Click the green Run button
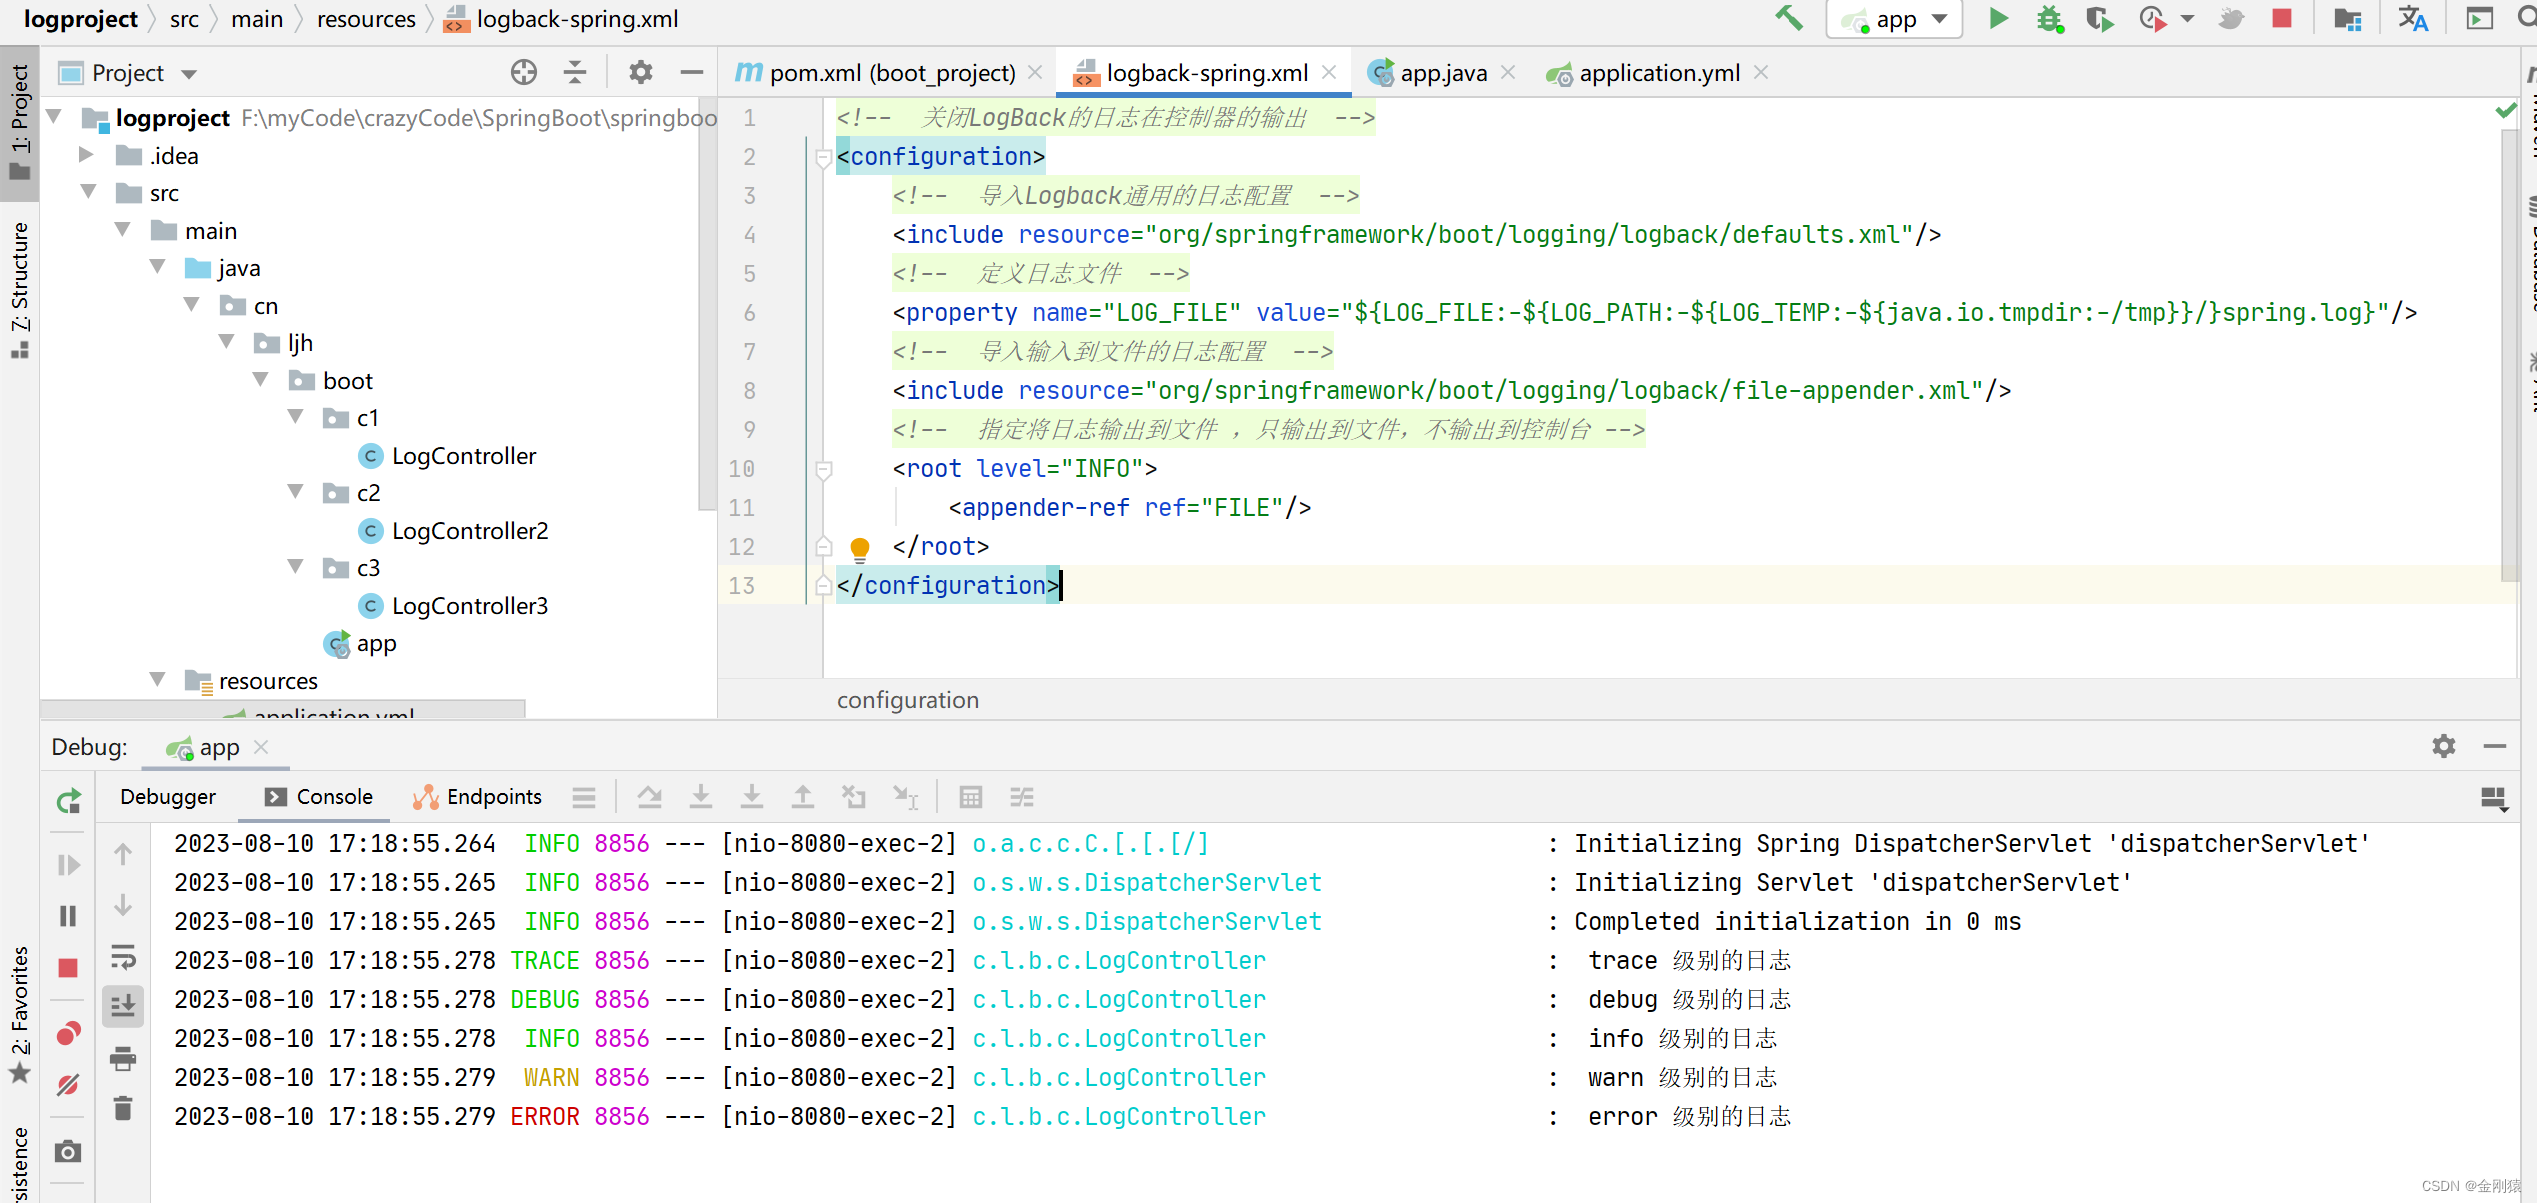The width and height of the screenshot is (2537, 1203). tap(1998, 19)
